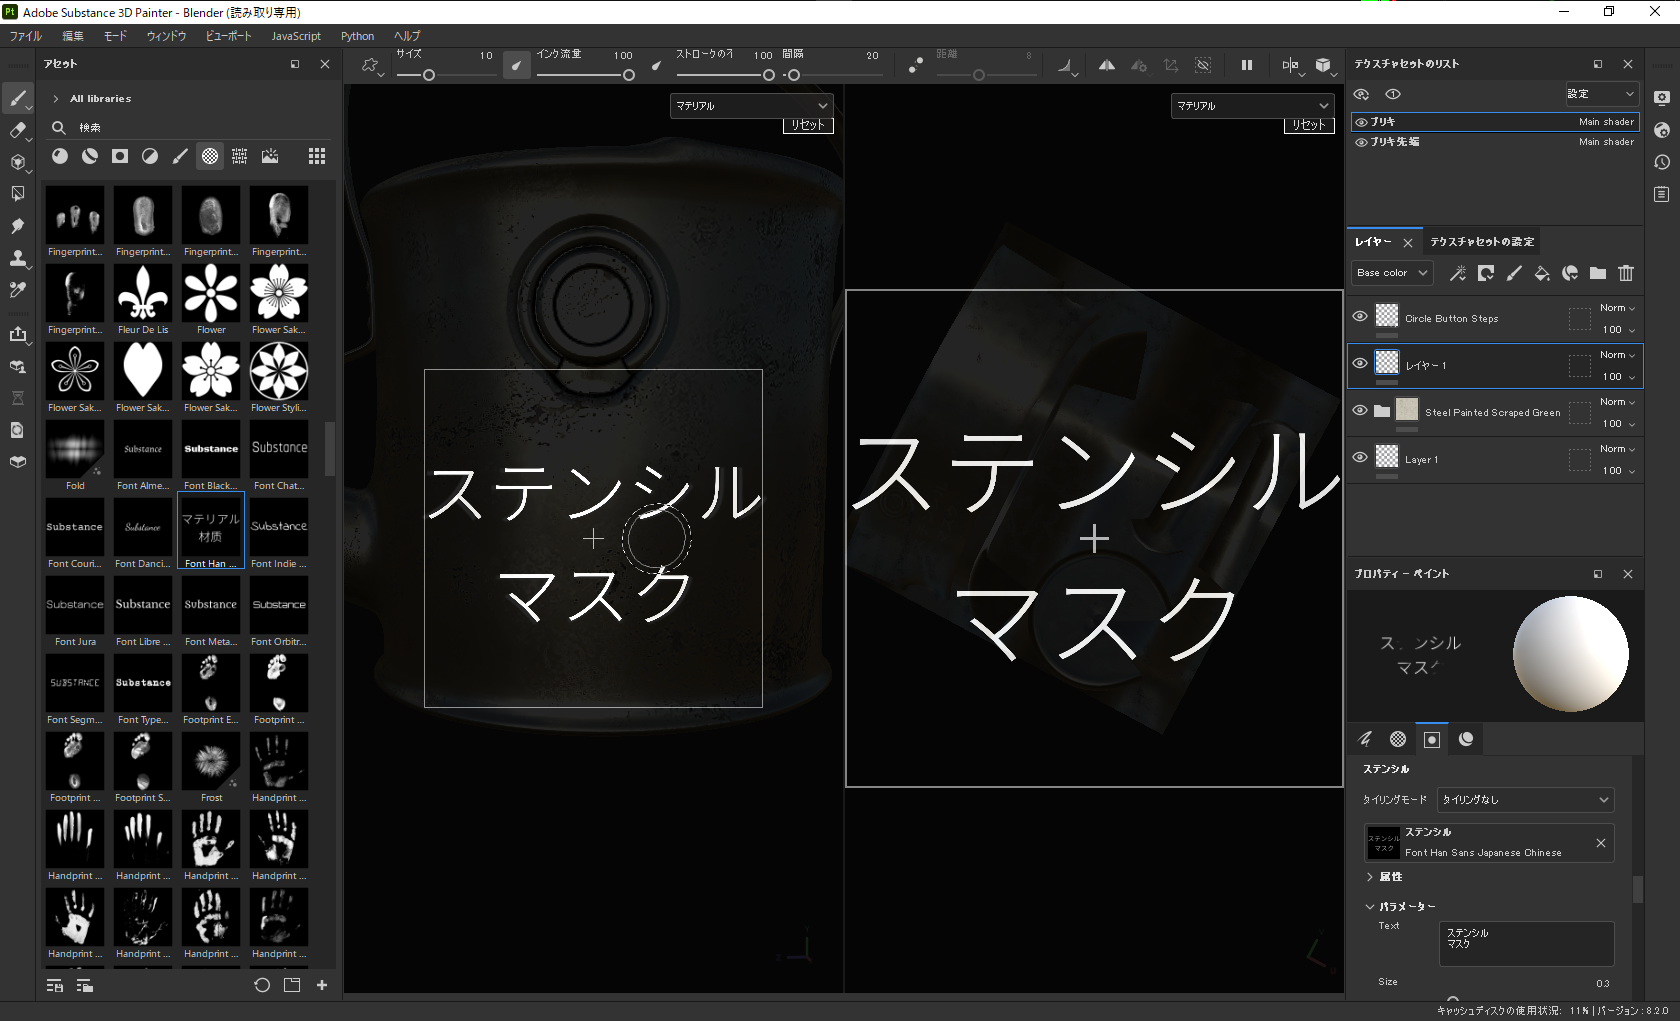The width and height of the screenshot is (1680, 1021).
Task: Delete the selected layer with the trash icon
Action: click(1626, 273)
